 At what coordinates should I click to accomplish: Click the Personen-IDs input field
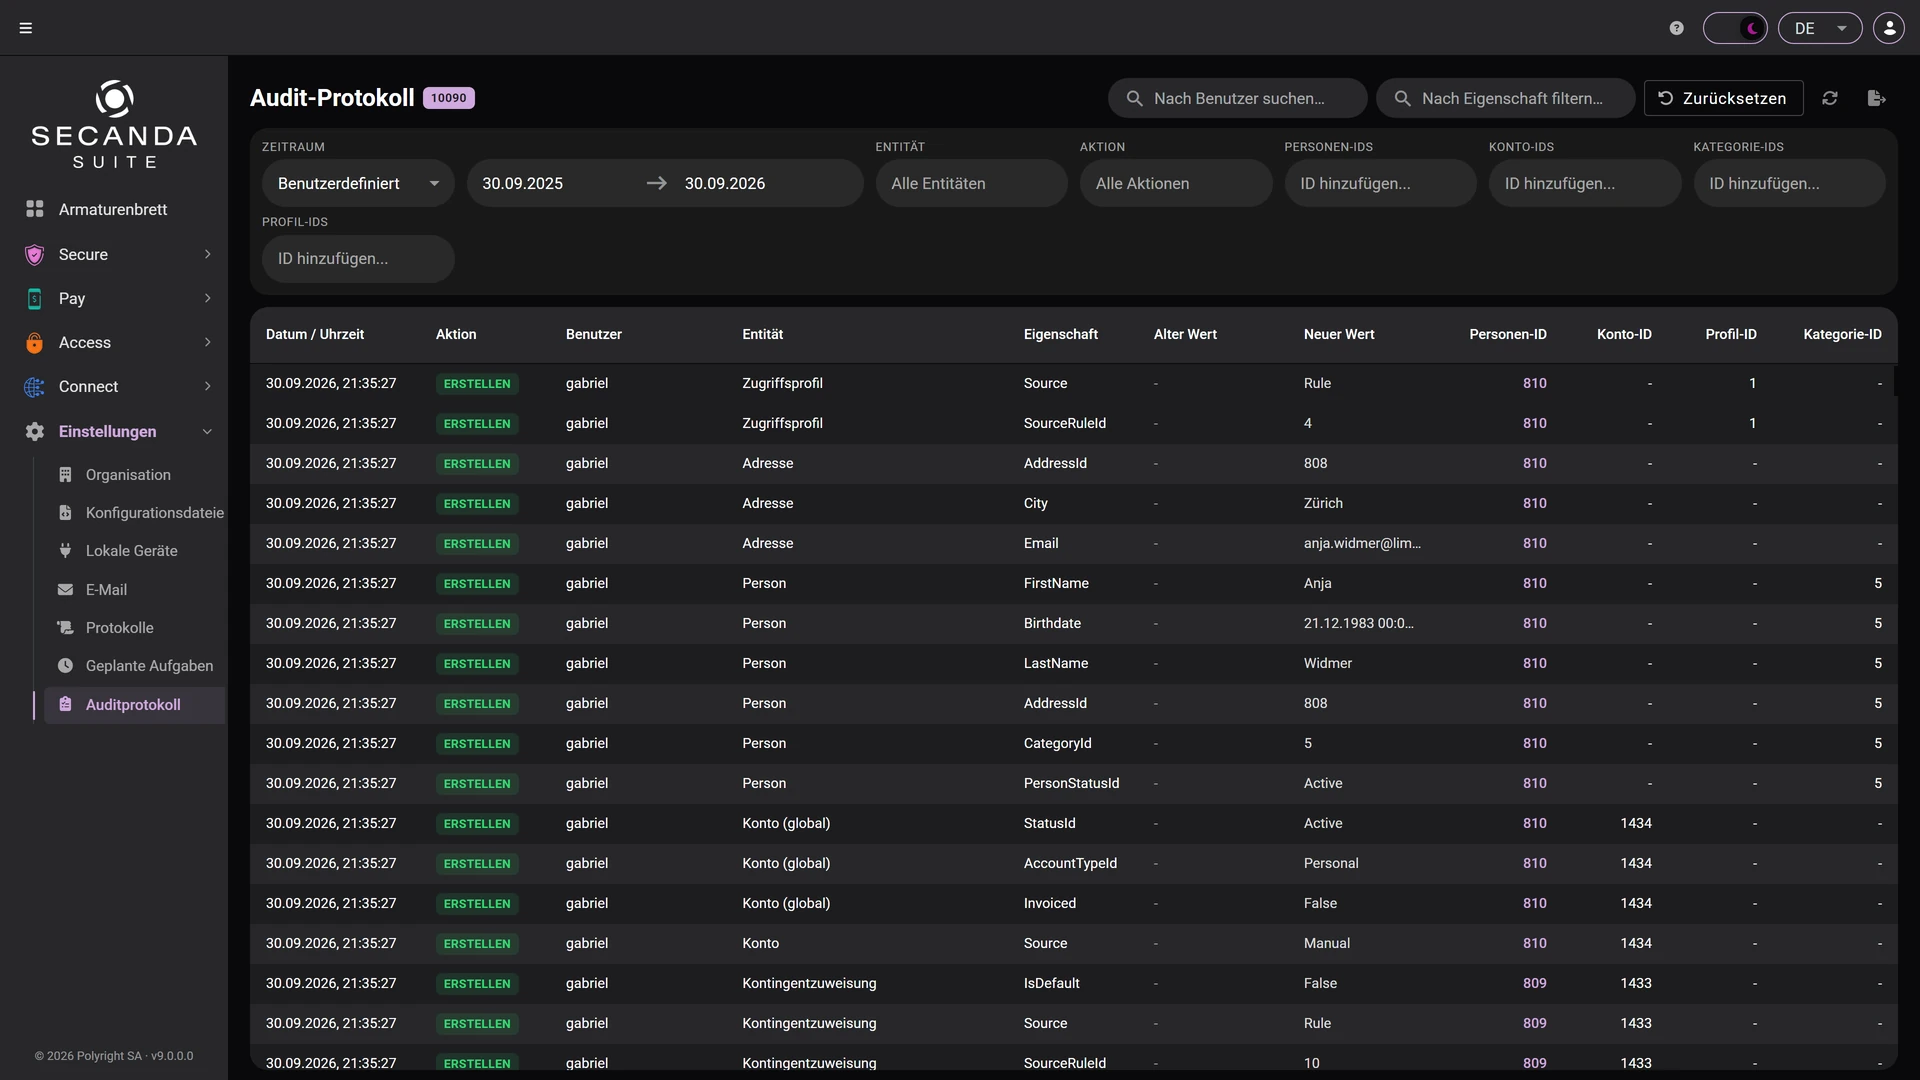[1380, 183]
